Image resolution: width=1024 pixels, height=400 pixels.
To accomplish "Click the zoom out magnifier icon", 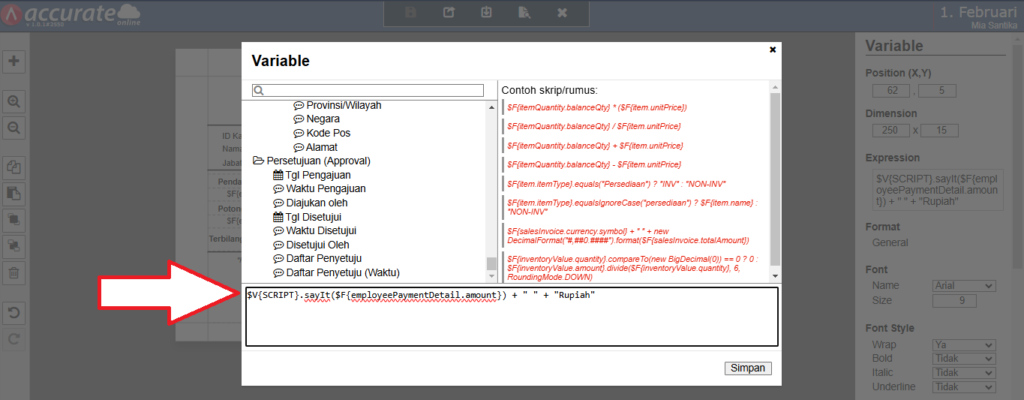I will [x=15, y=128].
